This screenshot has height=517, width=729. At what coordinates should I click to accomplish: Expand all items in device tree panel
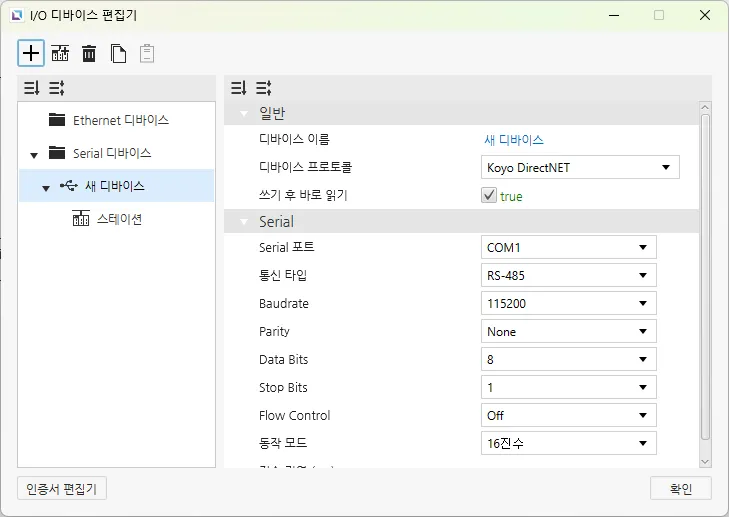[x=56, y=88]
